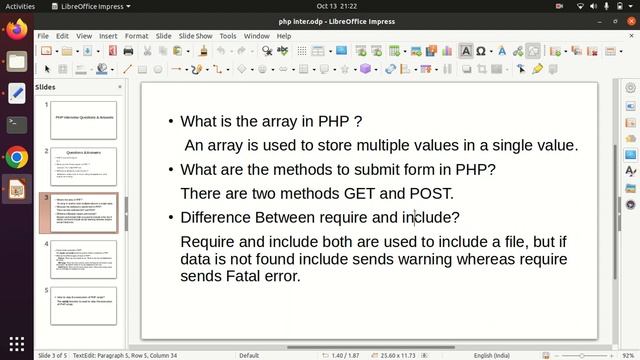The image size is (640, 360).
Task: Open Navigator sidebar deck
Action: tap(630, 204)
